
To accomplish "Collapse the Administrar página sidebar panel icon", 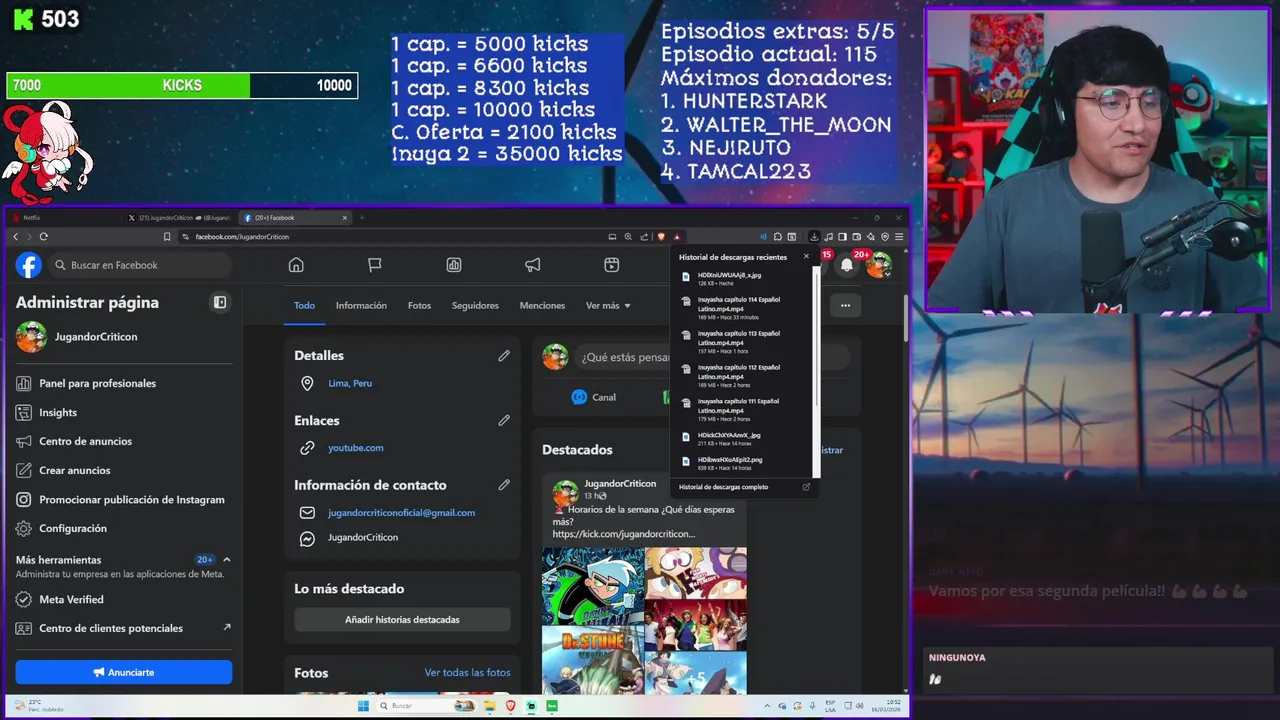I will pyautogui.click(x=220, y=302).
